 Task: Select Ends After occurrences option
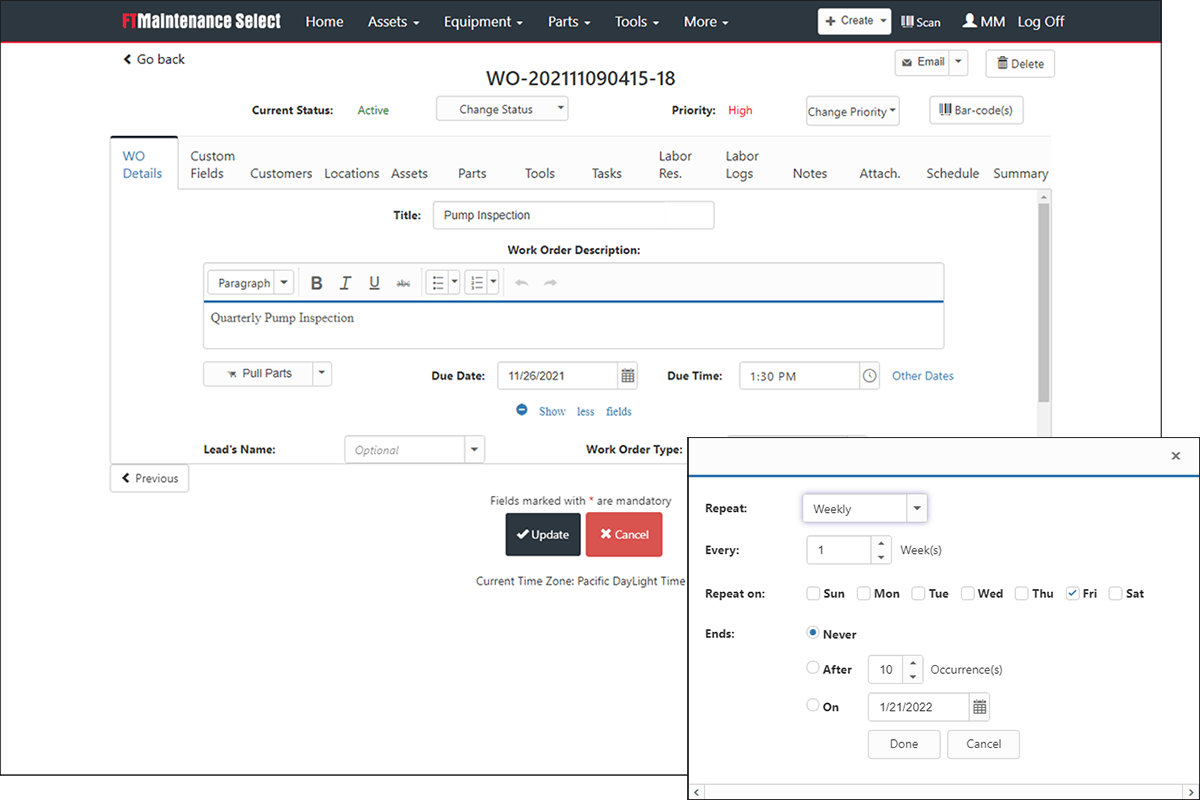[813, 668]
